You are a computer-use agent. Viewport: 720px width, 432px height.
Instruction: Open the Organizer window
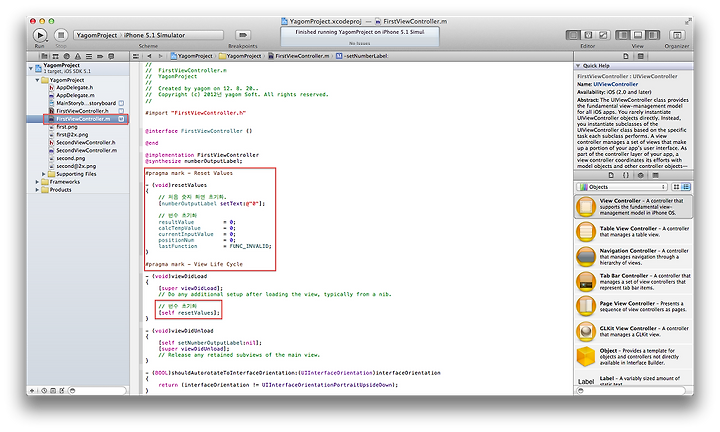click(677, 35)
